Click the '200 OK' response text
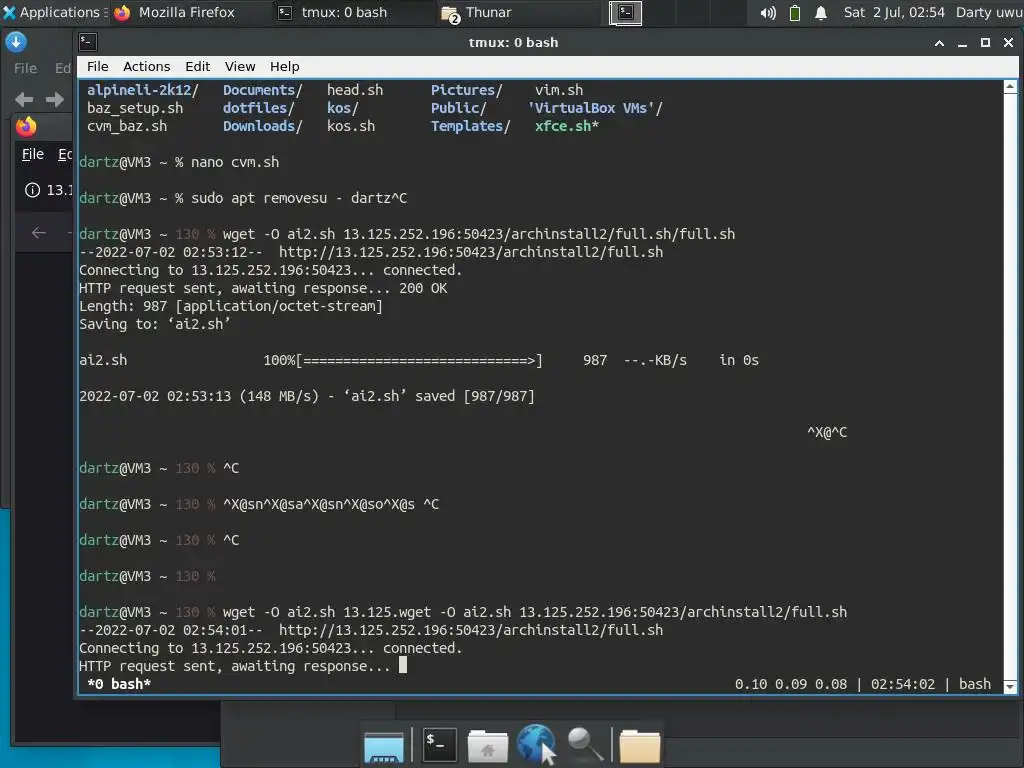 coord(423,288)
